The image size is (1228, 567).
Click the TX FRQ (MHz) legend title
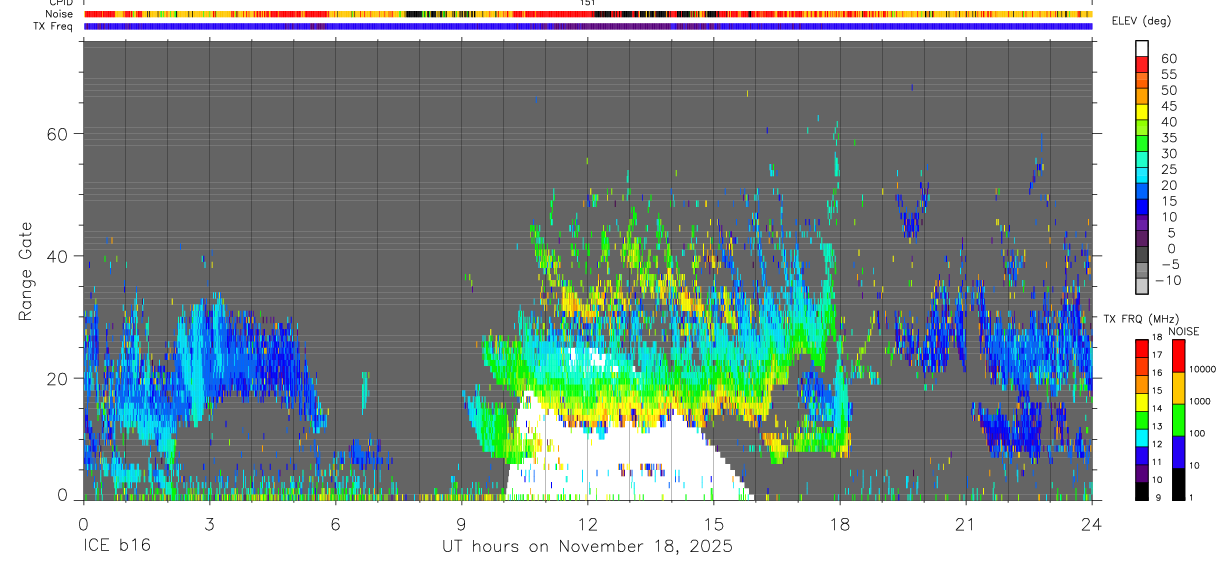point(1141,318)
